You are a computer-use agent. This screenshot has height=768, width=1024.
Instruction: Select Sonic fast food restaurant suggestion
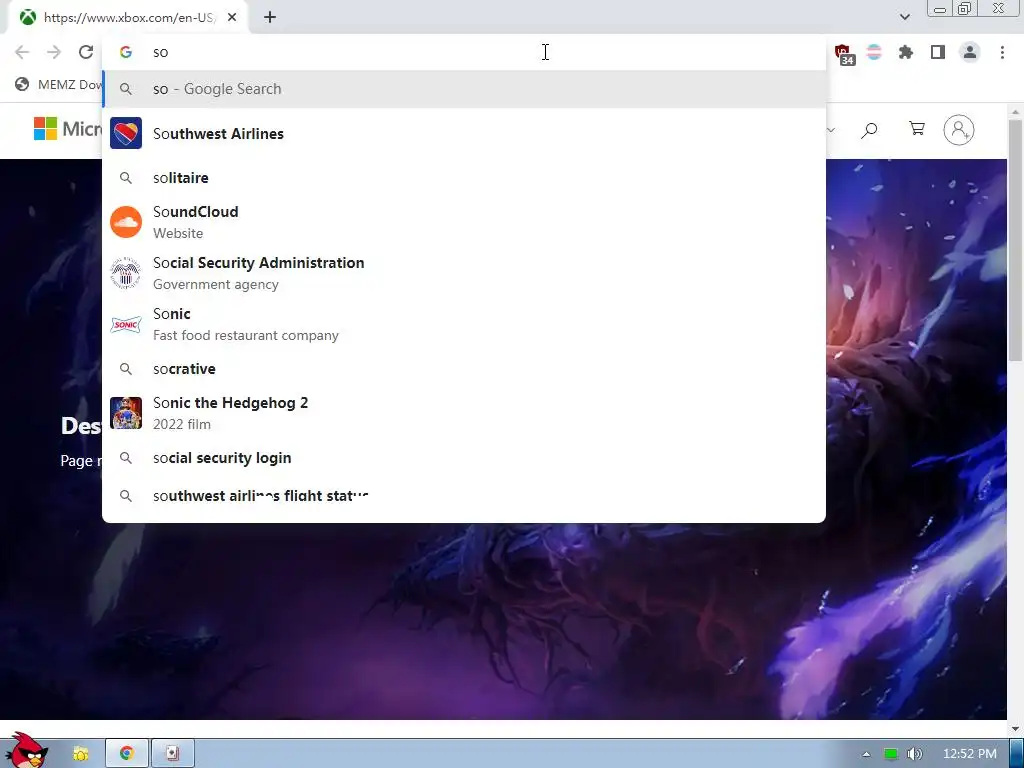click(464, 324)
